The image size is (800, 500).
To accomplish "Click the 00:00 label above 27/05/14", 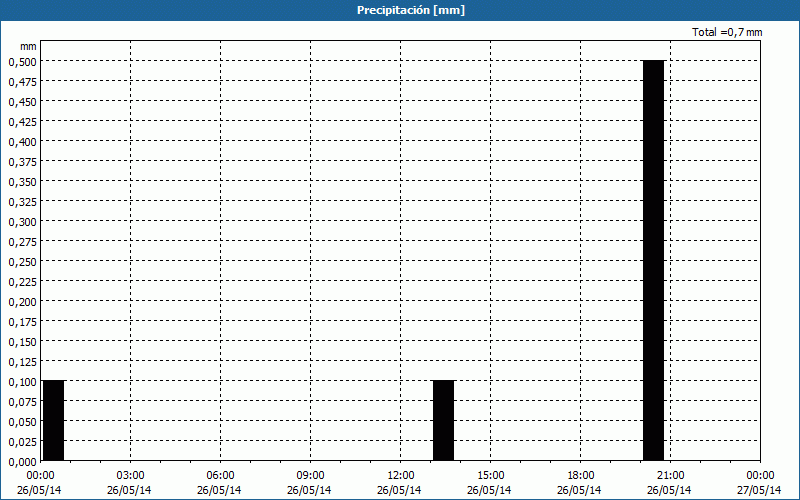I will [760, 476].
